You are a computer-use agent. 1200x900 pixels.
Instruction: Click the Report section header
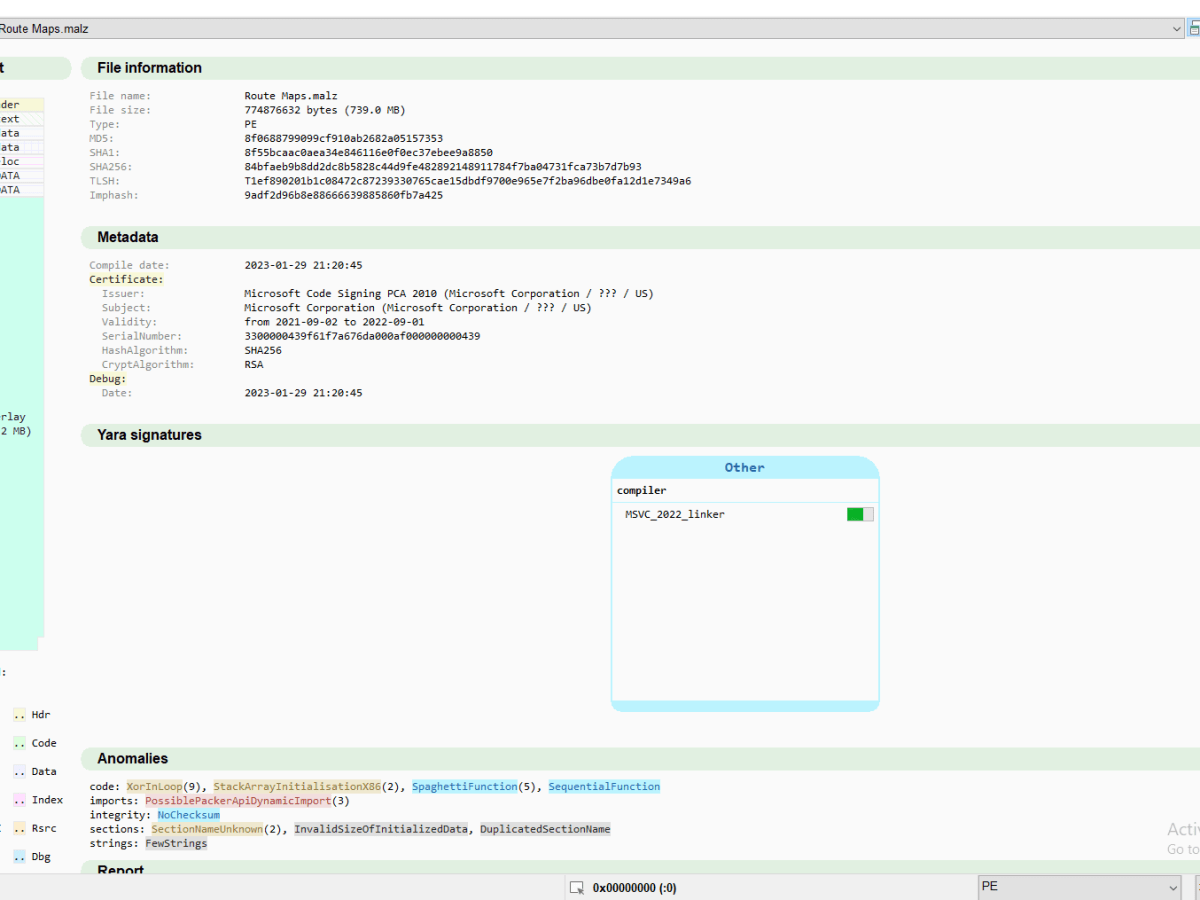pyautogui.click(x=119, y=869)
